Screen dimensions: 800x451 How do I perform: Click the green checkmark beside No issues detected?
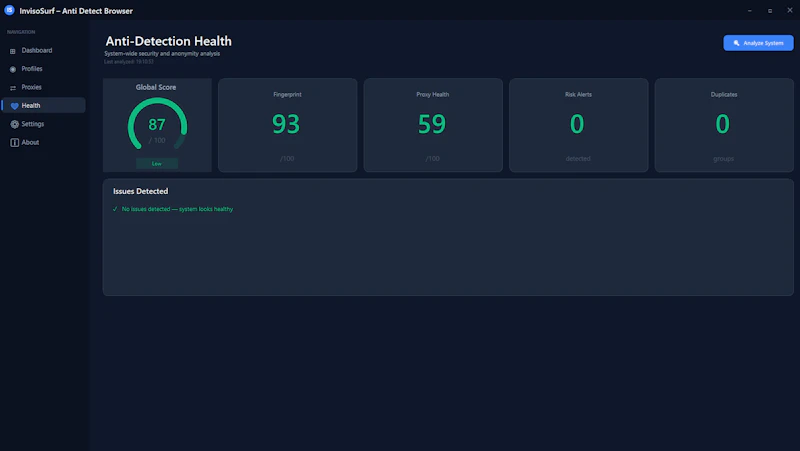(115, 209)
